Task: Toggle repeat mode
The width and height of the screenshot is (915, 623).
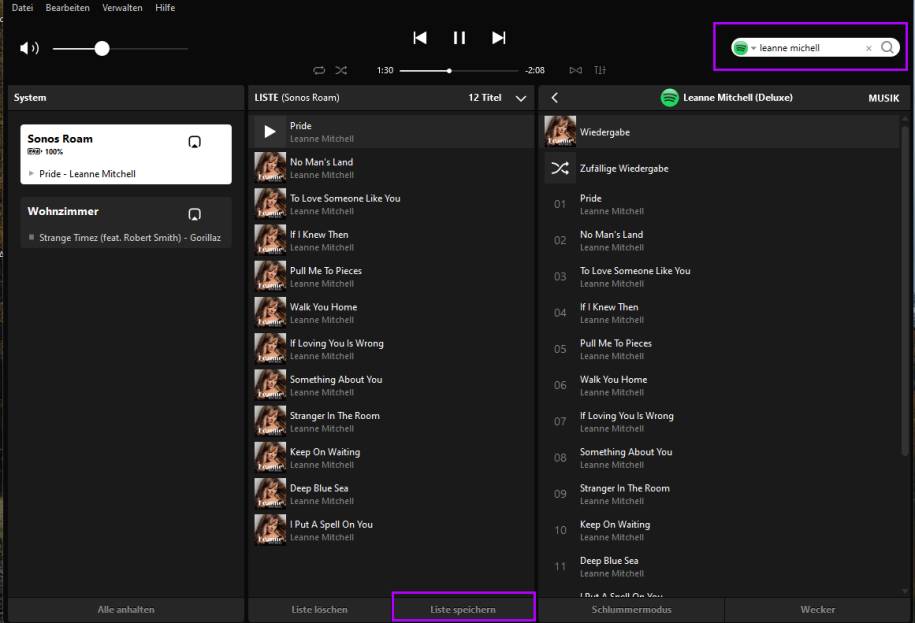Action: 319,70
